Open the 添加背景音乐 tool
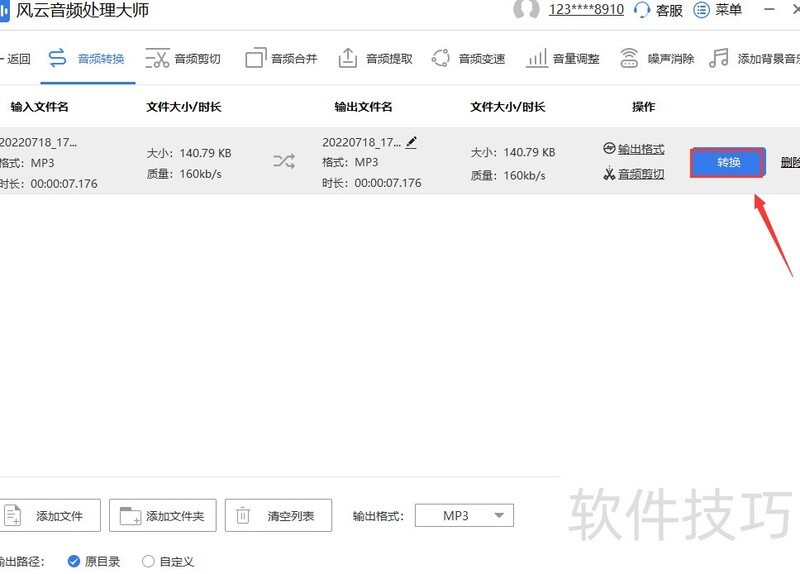The height and width of the screenshot is (574, 800). click(754, 58)
